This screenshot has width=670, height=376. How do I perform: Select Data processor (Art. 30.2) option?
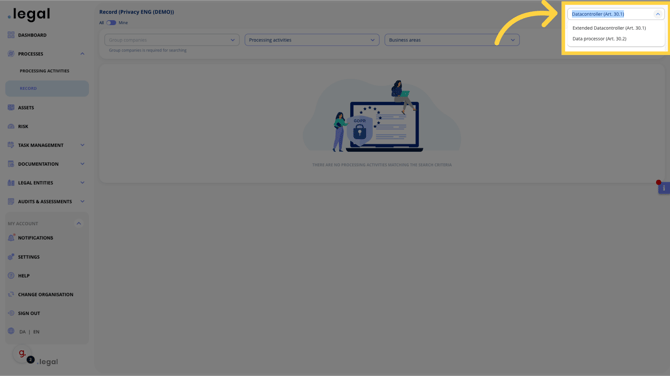599,39
